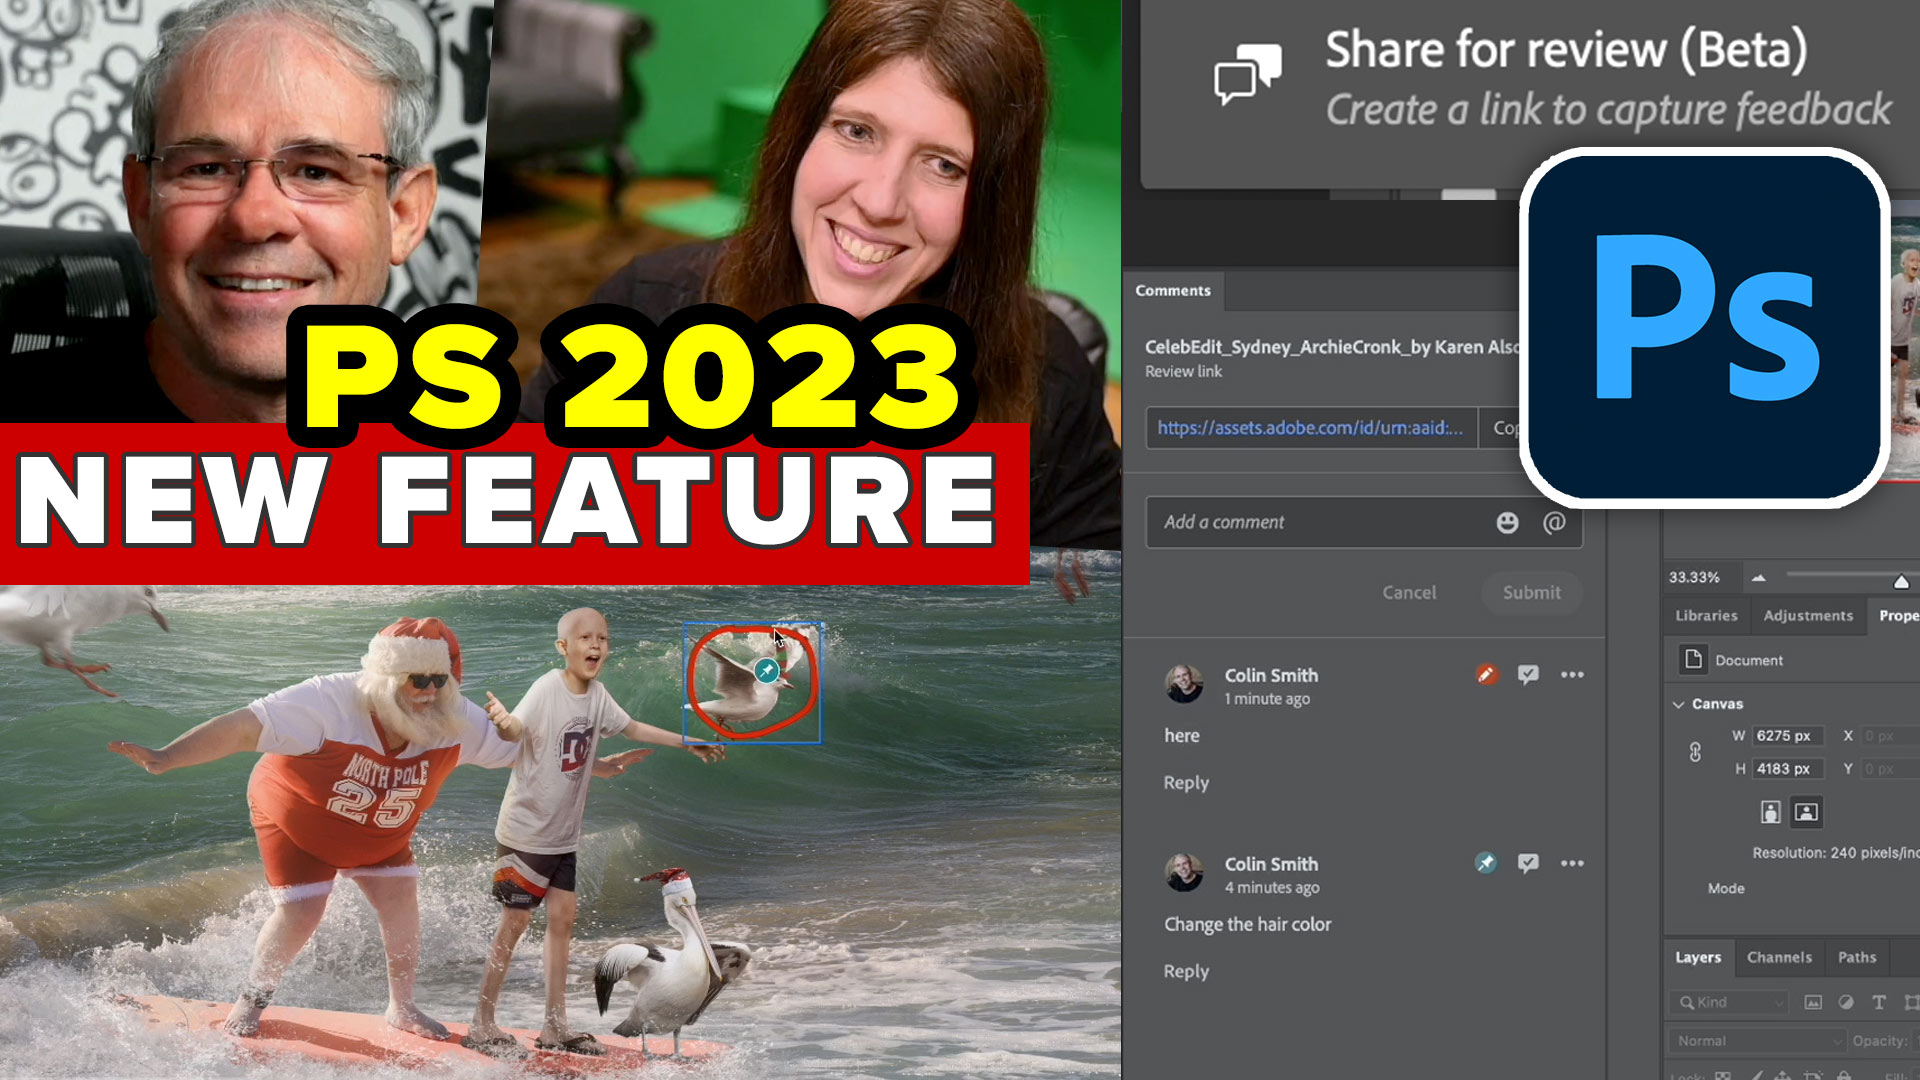The height and width of the screenshot is (1080, 1920).
Task: Click the Share for review speech bubbles icon
Action: [x=1247, y=74]
